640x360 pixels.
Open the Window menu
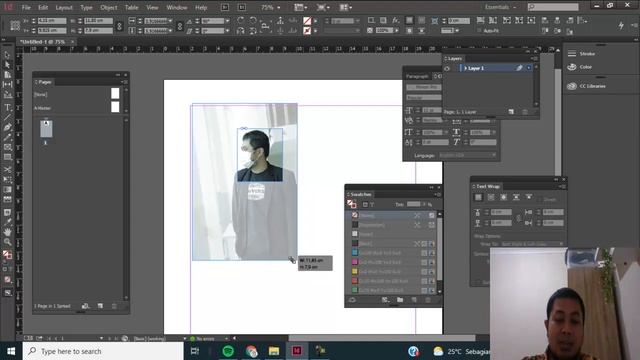(177, 7)
